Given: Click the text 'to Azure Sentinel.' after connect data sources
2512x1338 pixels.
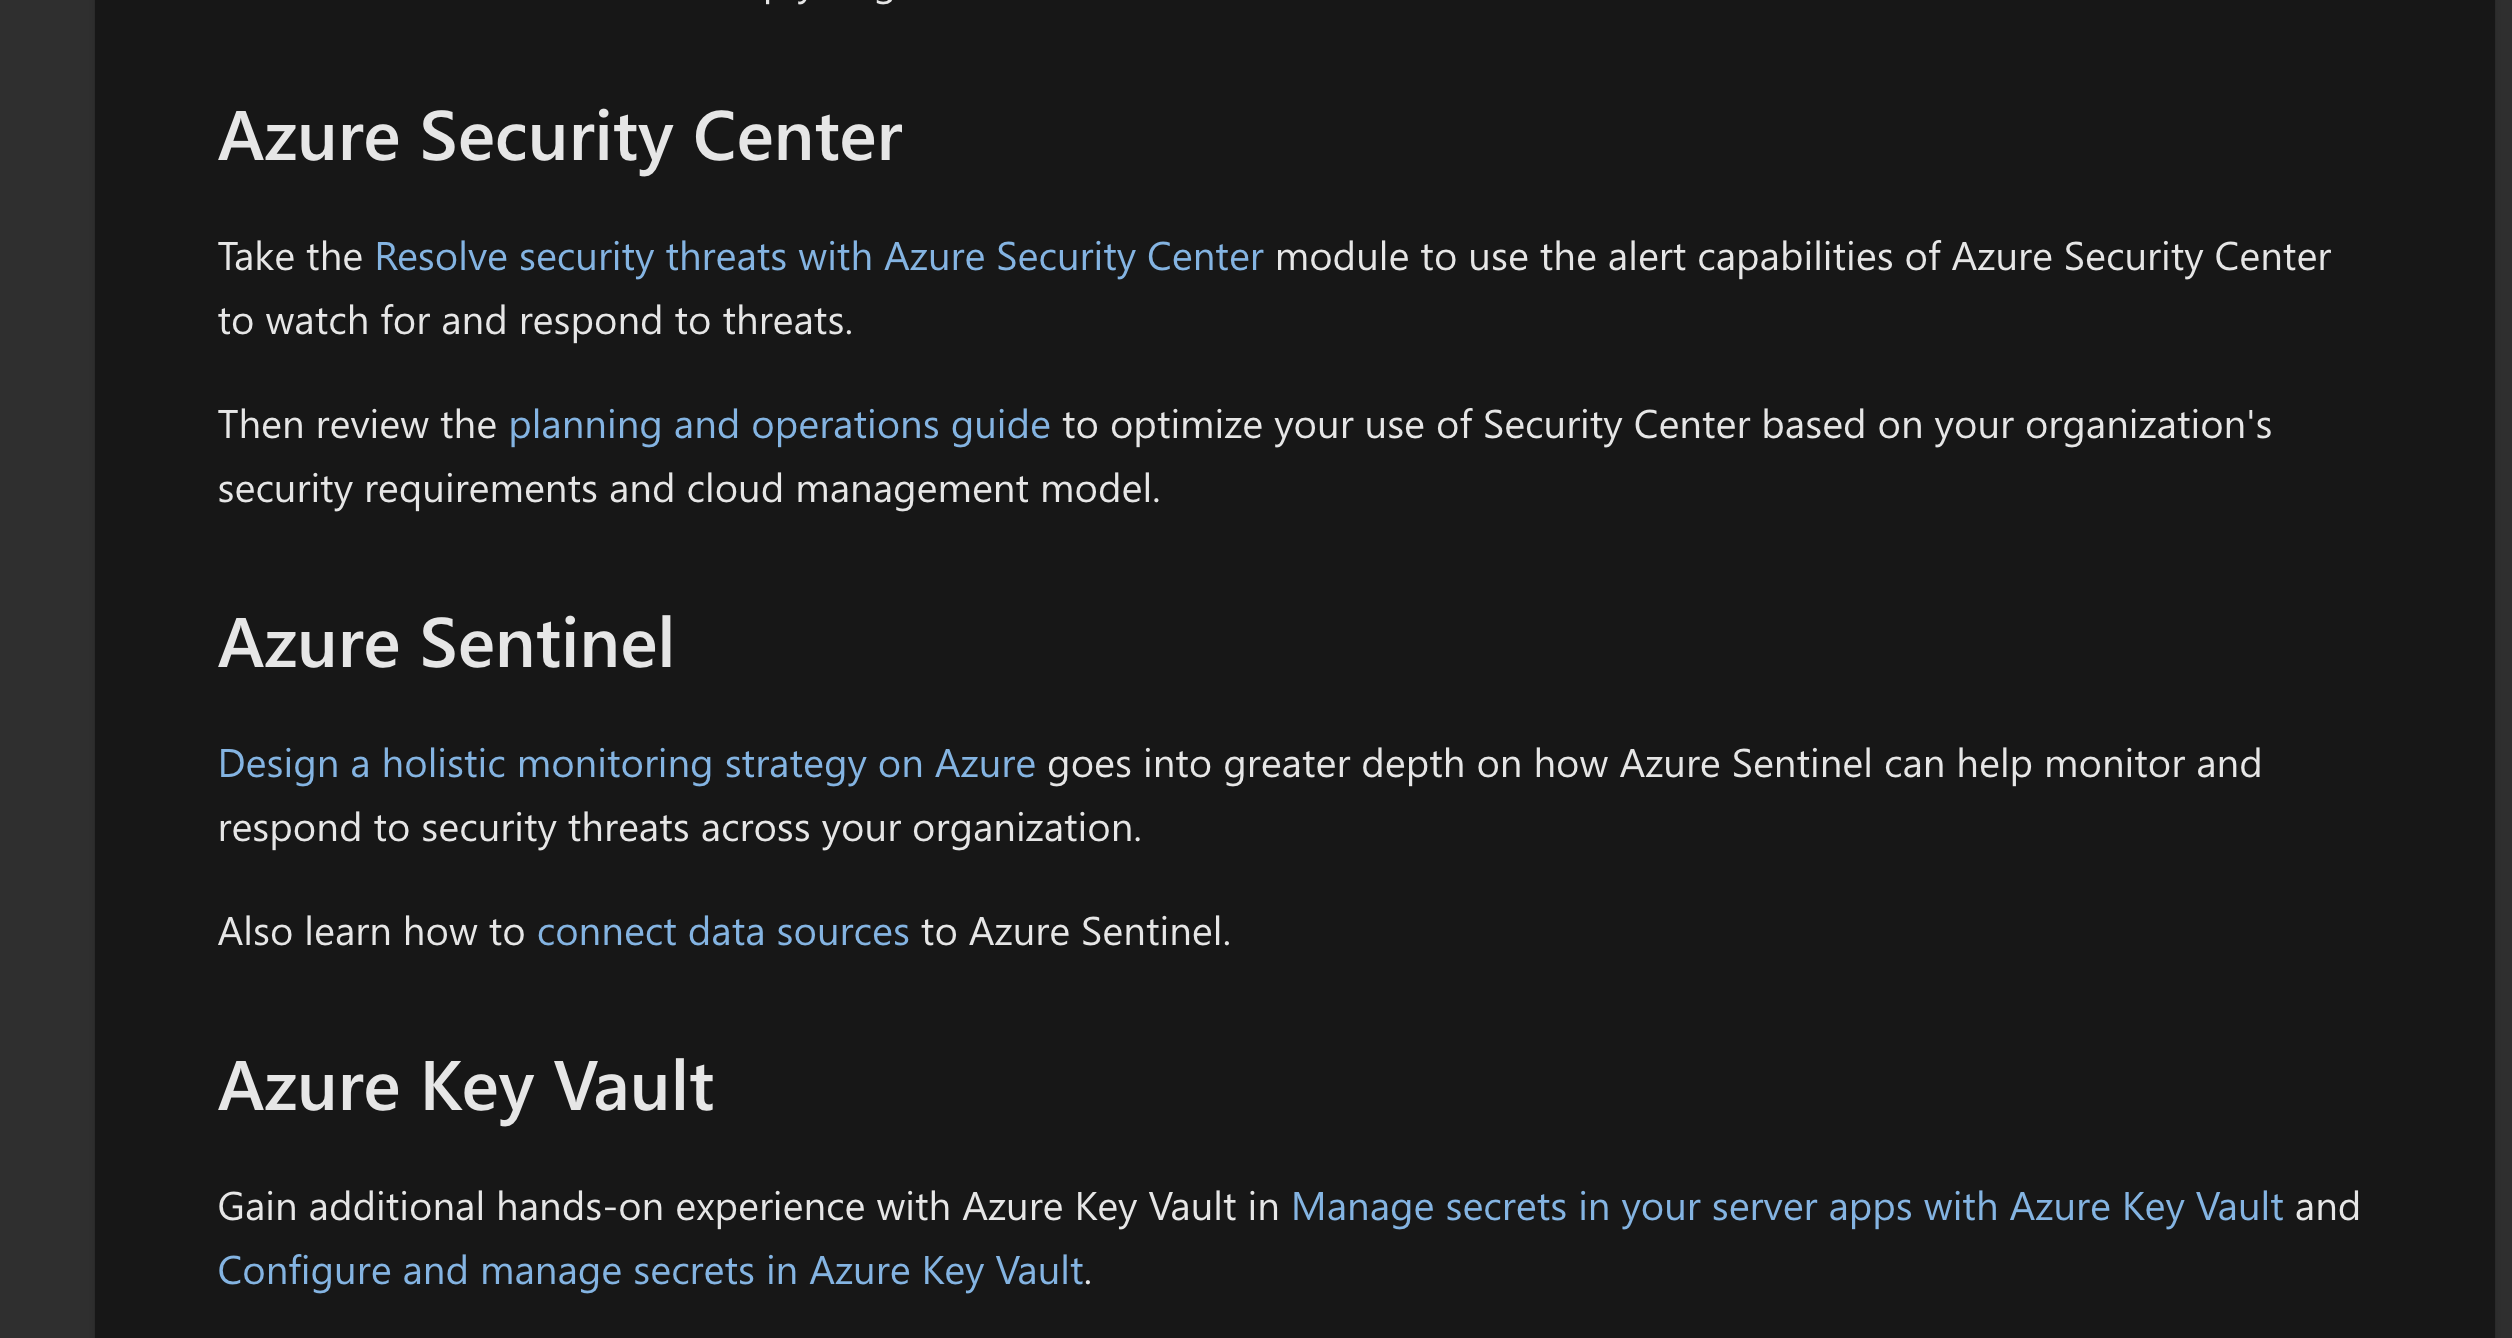Looking at the screenshot, I should pyautogui.click(x=1076, y=932).
